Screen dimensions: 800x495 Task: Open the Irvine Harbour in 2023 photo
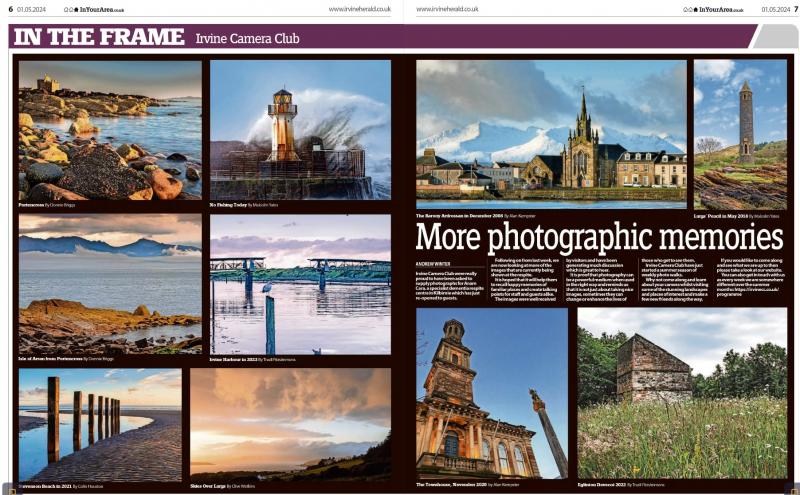click(x=300, y=283)
